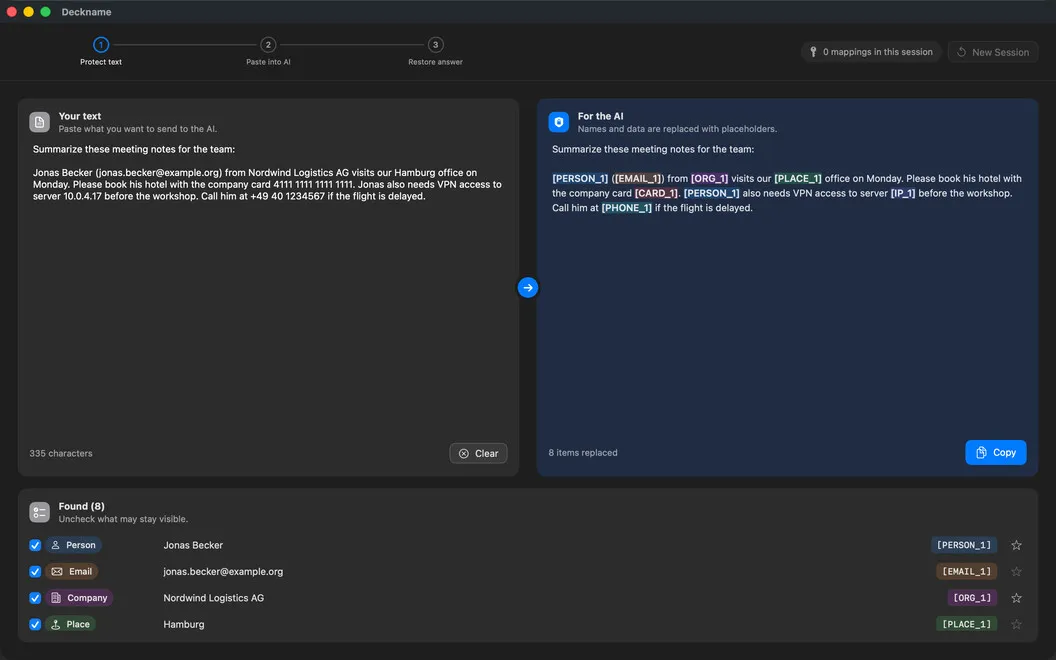Click the Jonas Becker value in list
The height and width of the screenshot is (660, 1056).
click(193, 545)
